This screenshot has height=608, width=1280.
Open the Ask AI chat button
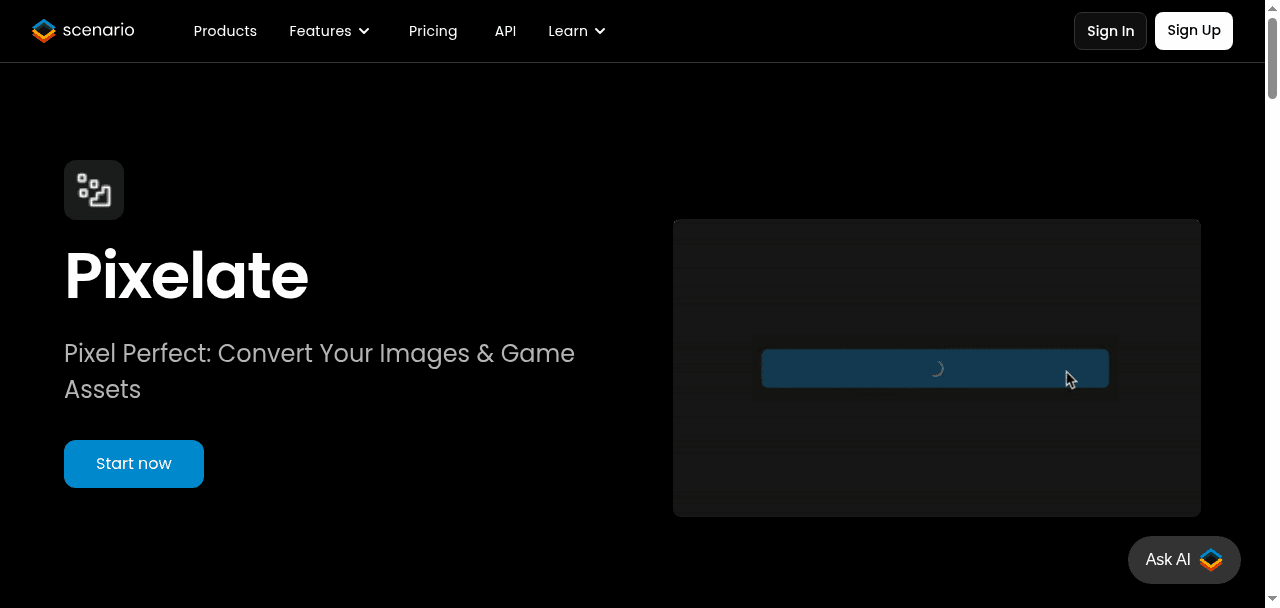(x=1184, y=560)
